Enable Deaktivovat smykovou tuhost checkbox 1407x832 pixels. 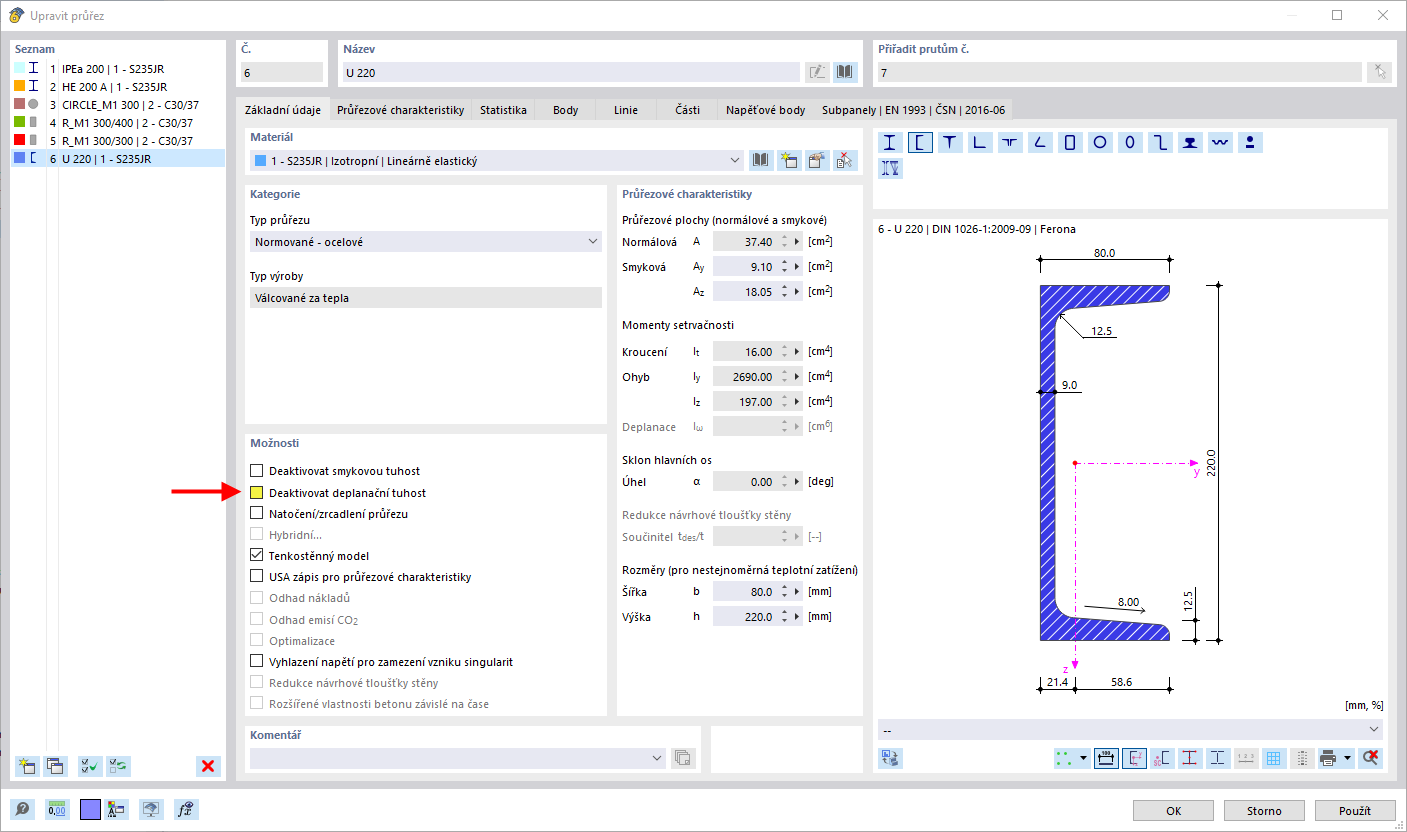coord(257,471)
